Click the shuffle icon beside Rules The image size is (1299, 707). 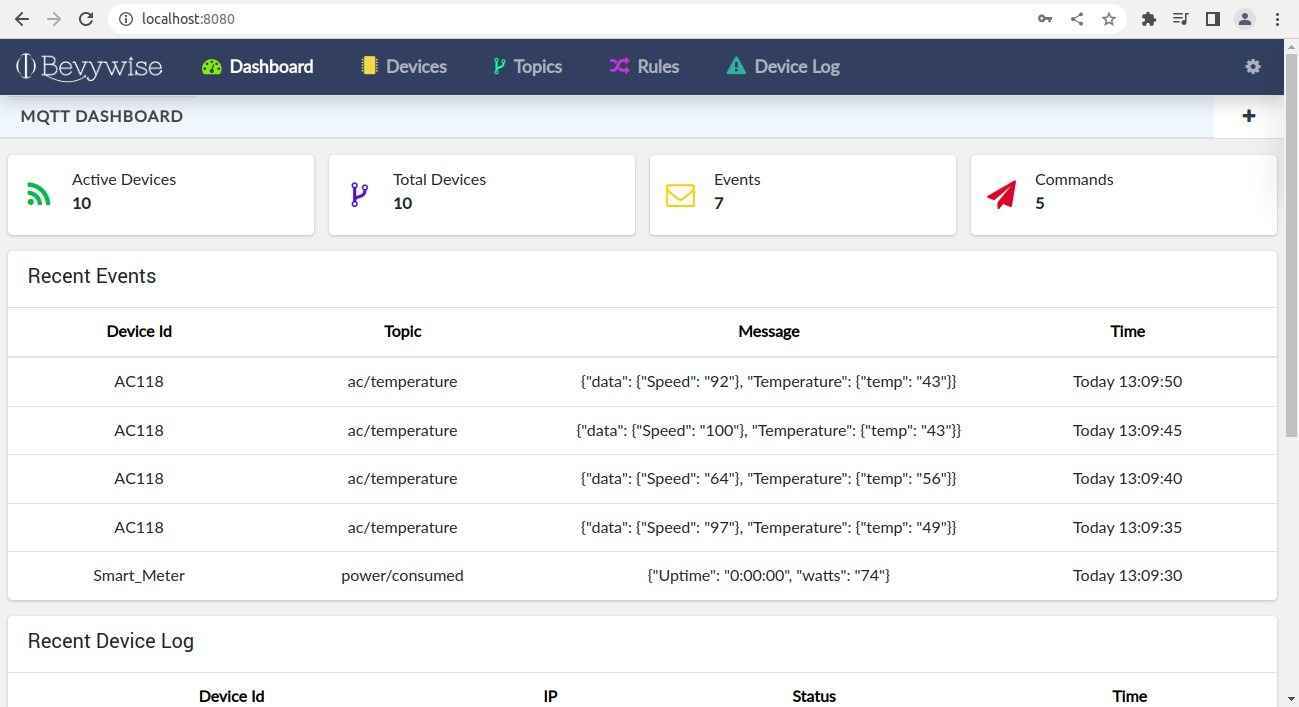pos(617,66)
